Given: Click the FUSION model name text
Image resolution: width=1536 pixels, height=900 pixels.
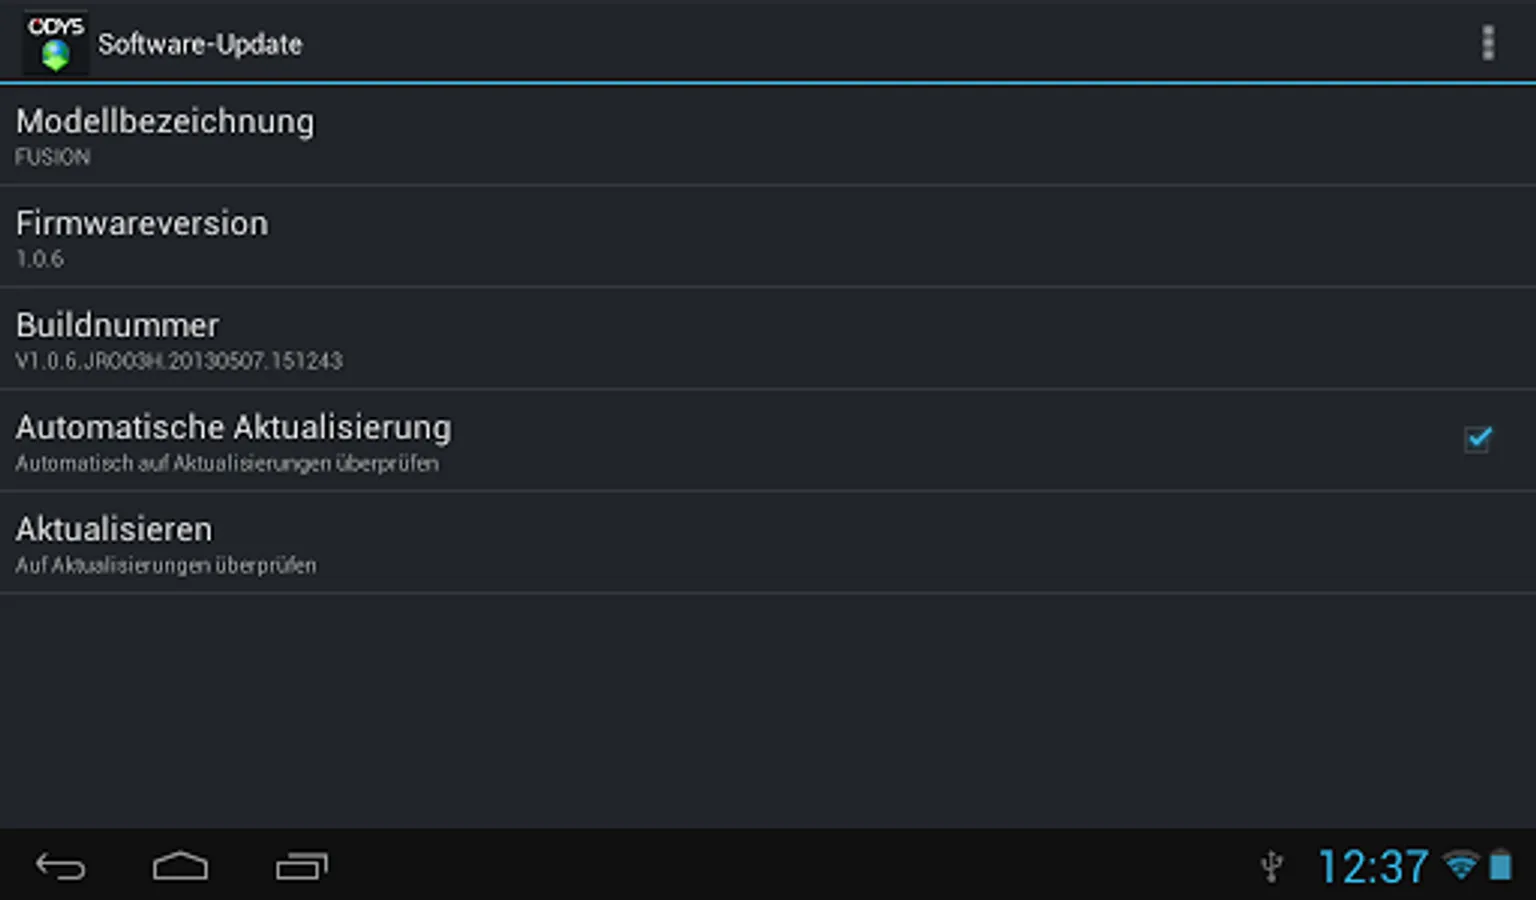Looking at the screenshot, I should coord(52,157).
